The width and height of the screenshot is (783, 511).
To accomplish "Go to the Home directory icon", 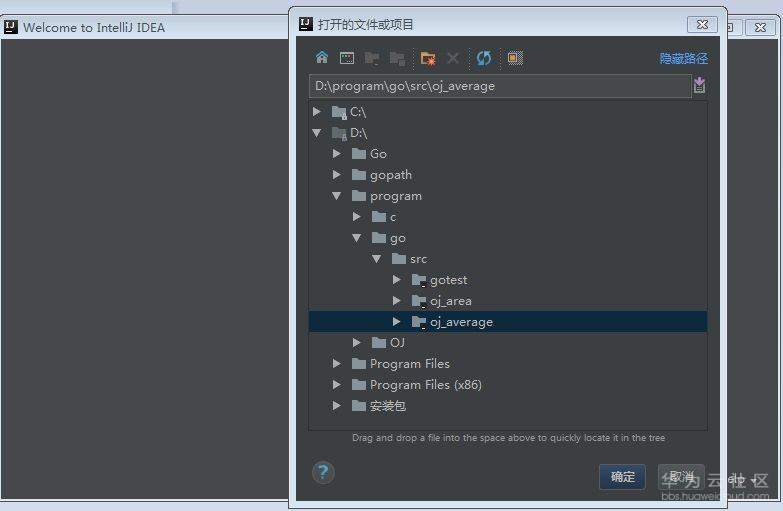I will (x=322, y=57).
